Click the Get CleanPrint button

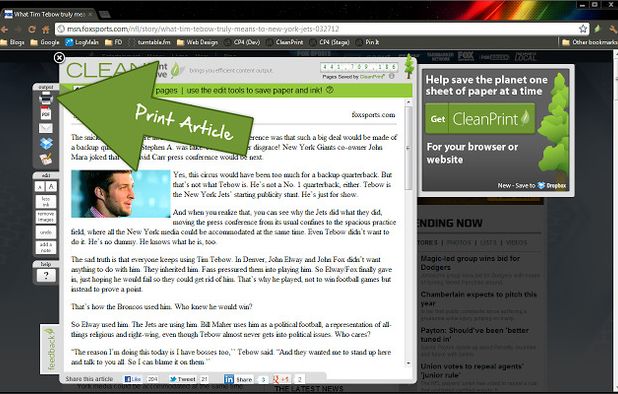point(480,119)
